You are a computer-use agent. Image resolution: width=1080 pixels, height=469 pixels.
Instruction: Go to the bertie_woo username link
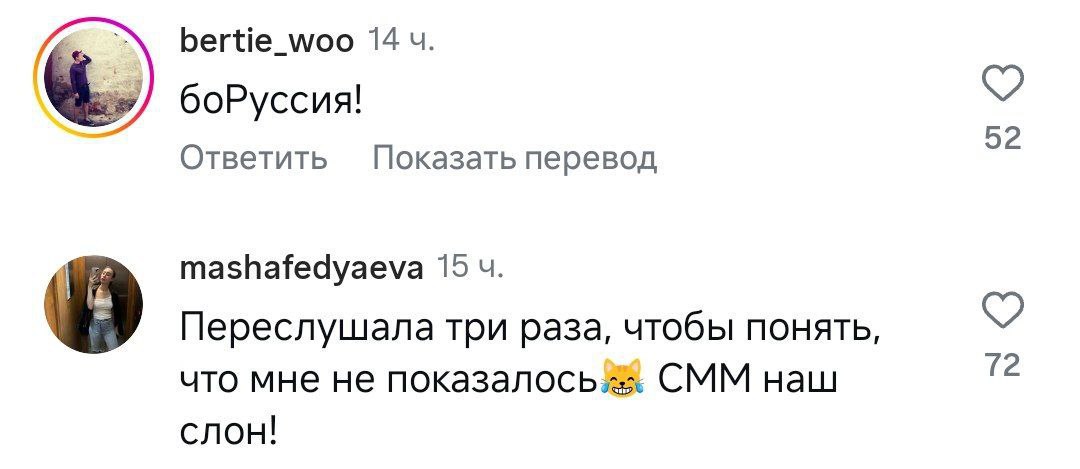[x=265, y=40]
